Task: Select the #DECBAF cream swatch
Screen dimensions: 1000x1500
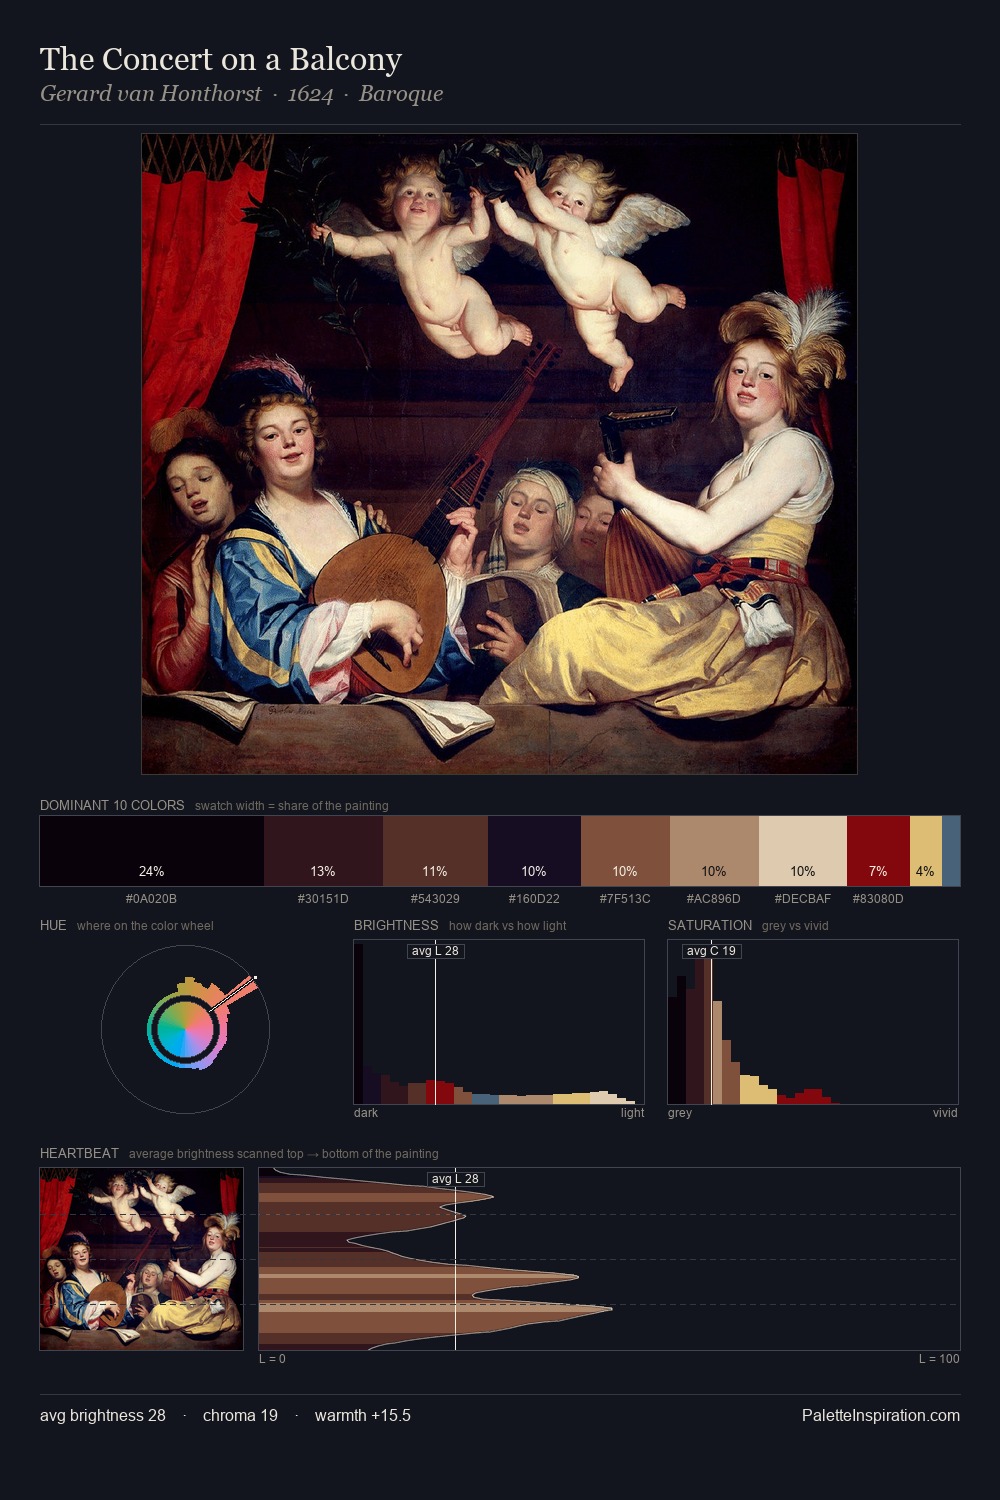Action: point(803,851)
